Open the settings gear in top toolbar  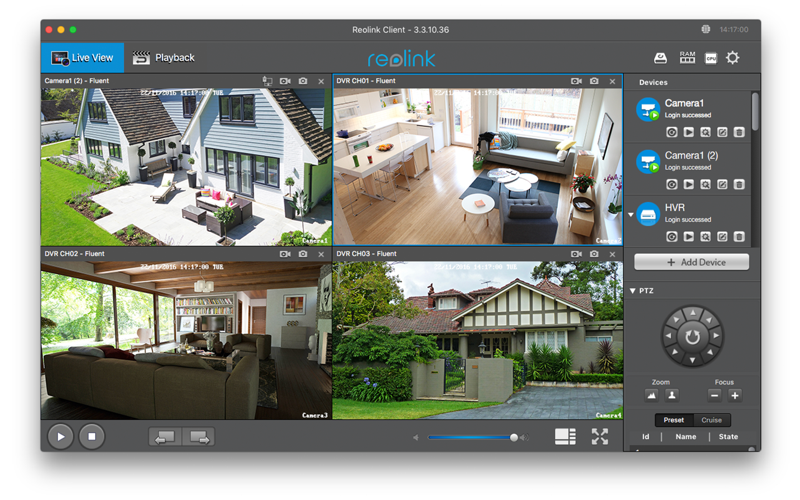tap(733, 58)
